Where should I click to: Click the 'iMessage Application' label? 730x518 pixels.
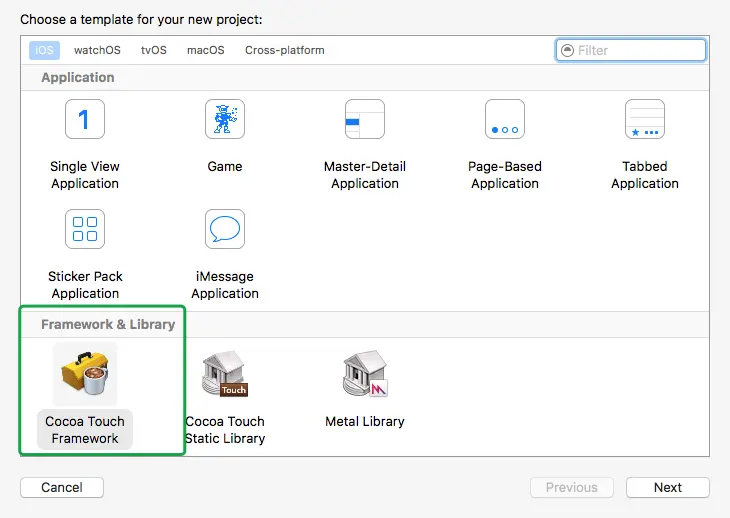click(225, 285)
